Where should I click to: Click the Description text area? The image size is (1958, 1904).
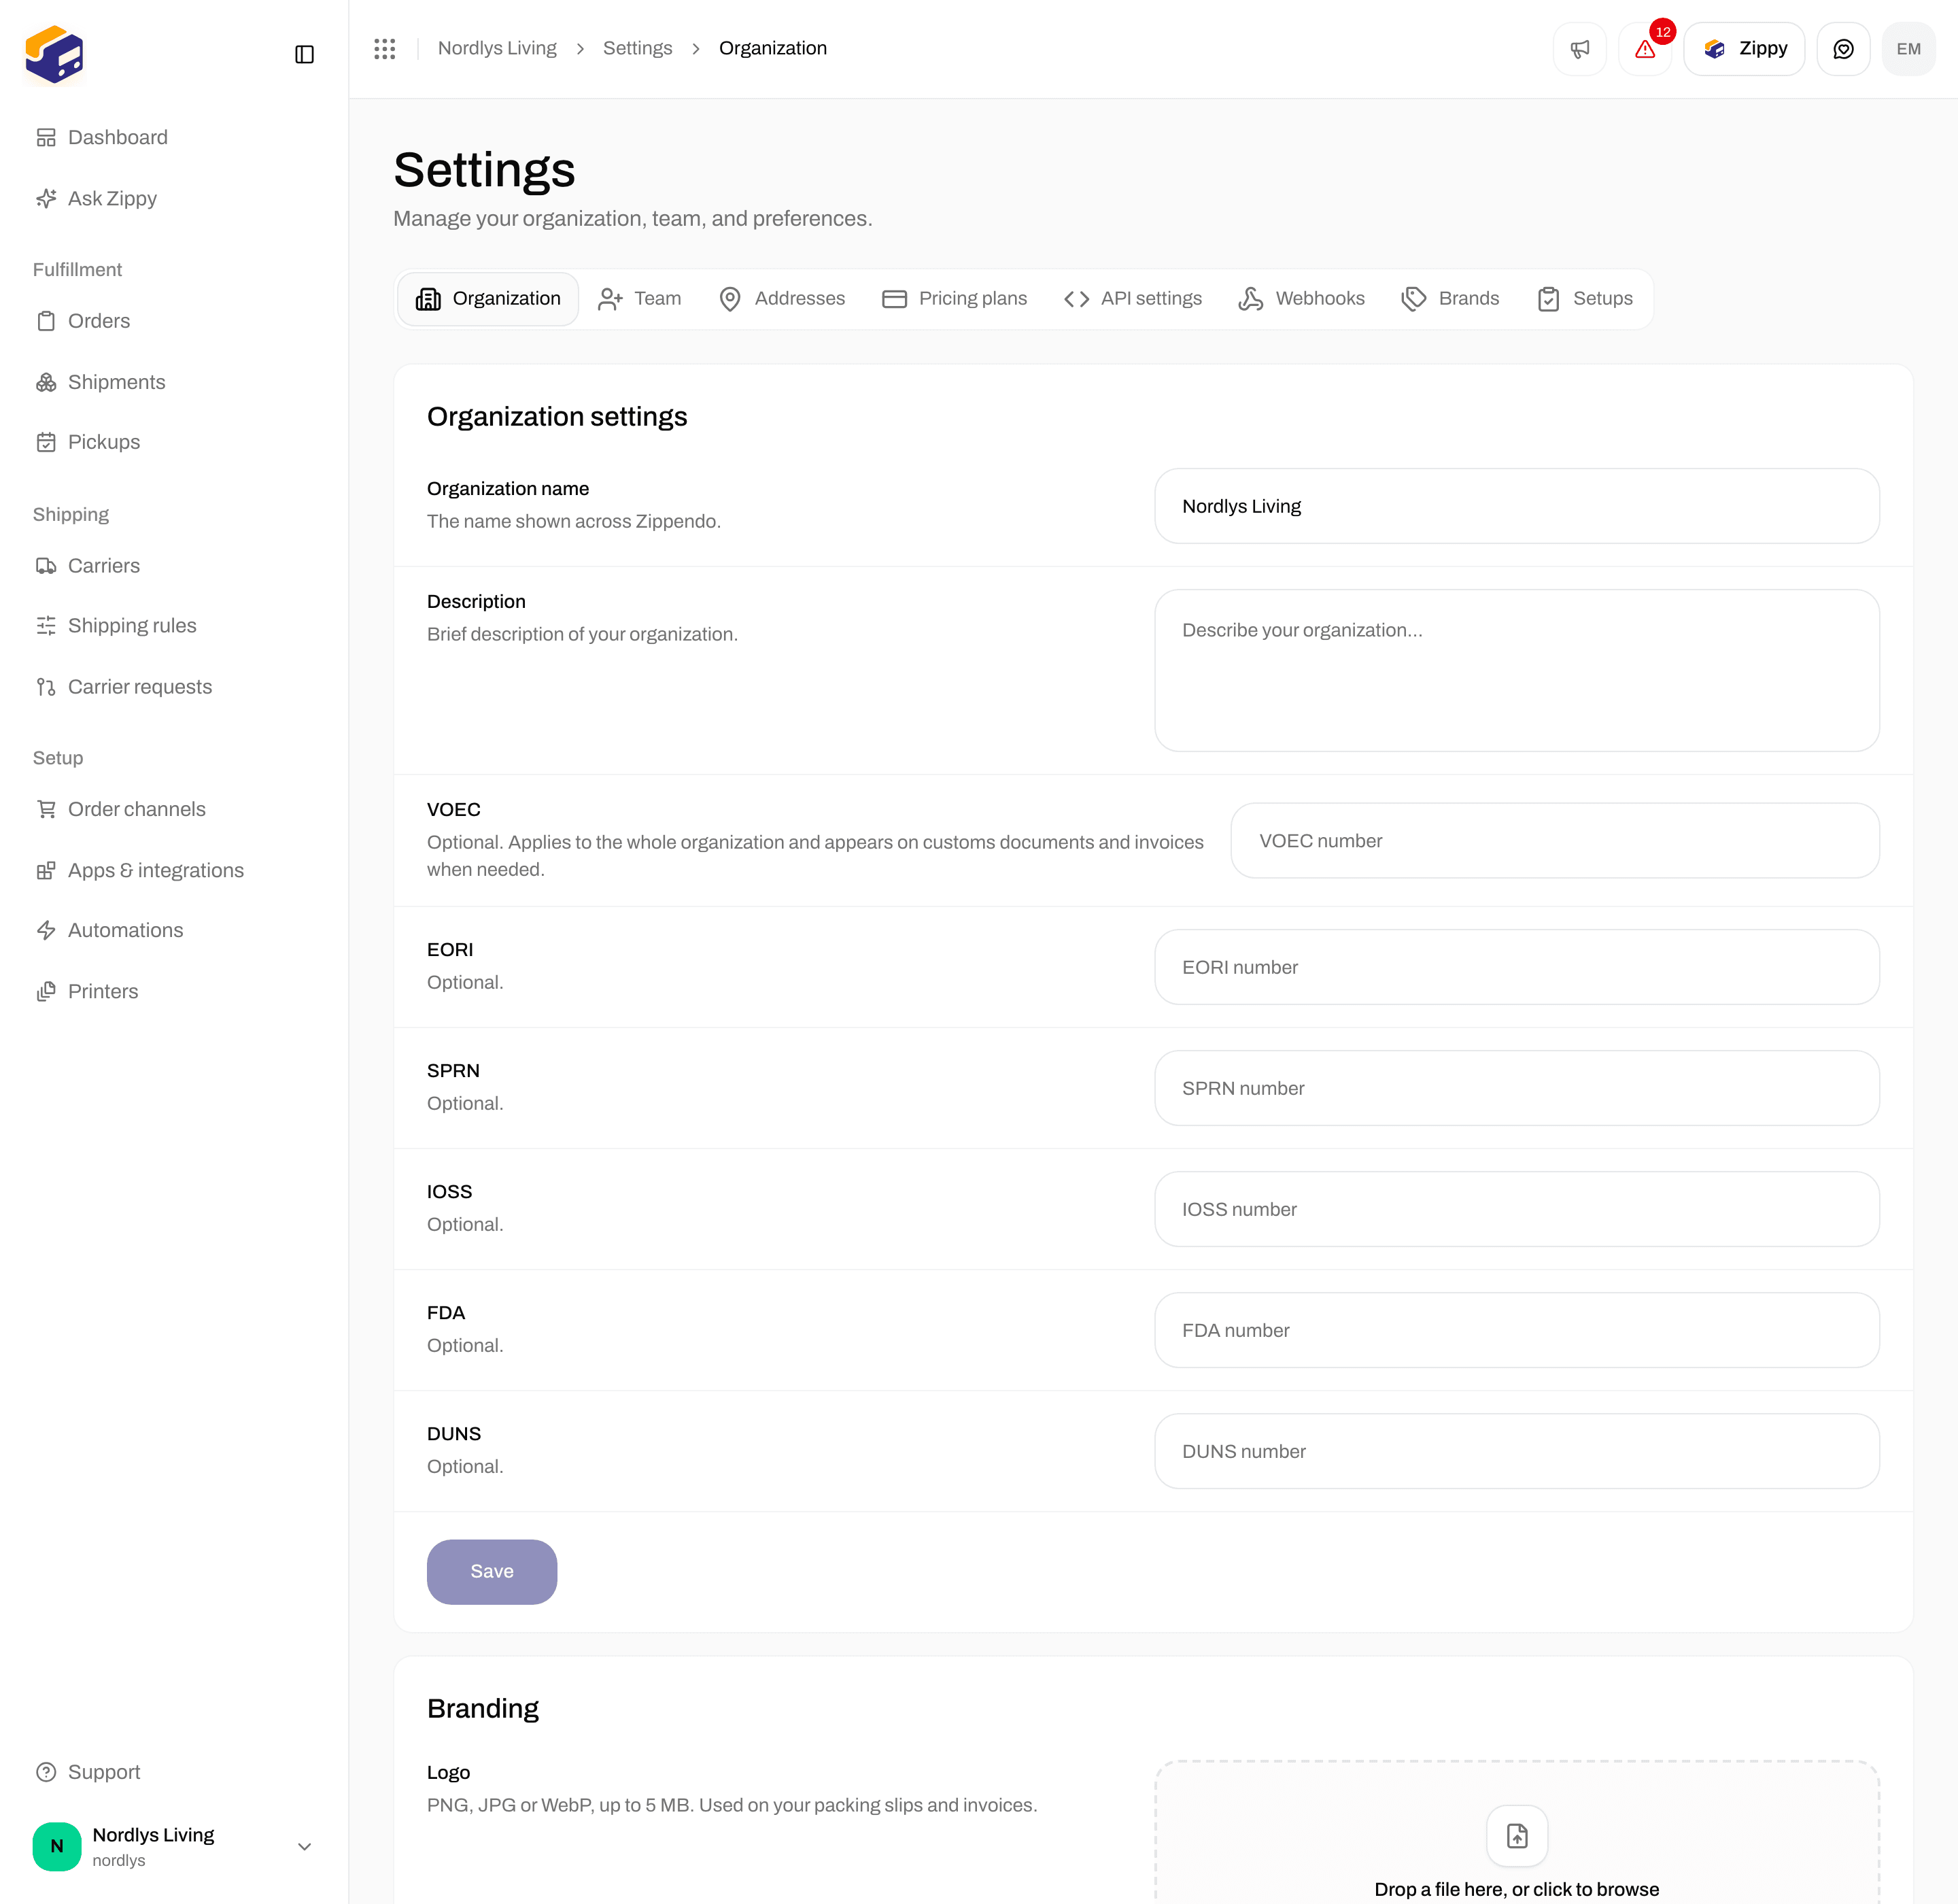click(x=1517, y=671)
